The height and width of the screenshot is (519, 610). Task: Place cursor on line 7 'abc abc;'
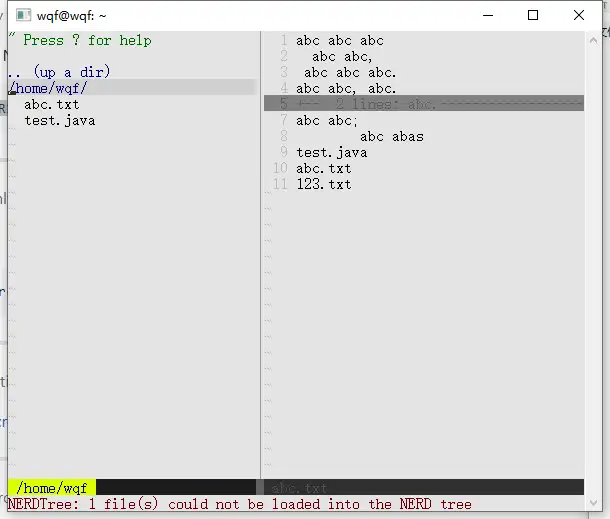[x=326, y=120]
